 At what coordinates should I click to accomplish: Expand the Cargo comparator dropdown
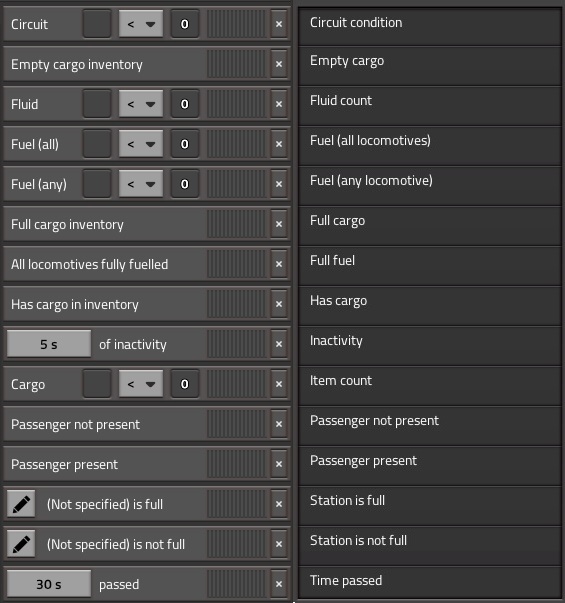tap(141, 384)
